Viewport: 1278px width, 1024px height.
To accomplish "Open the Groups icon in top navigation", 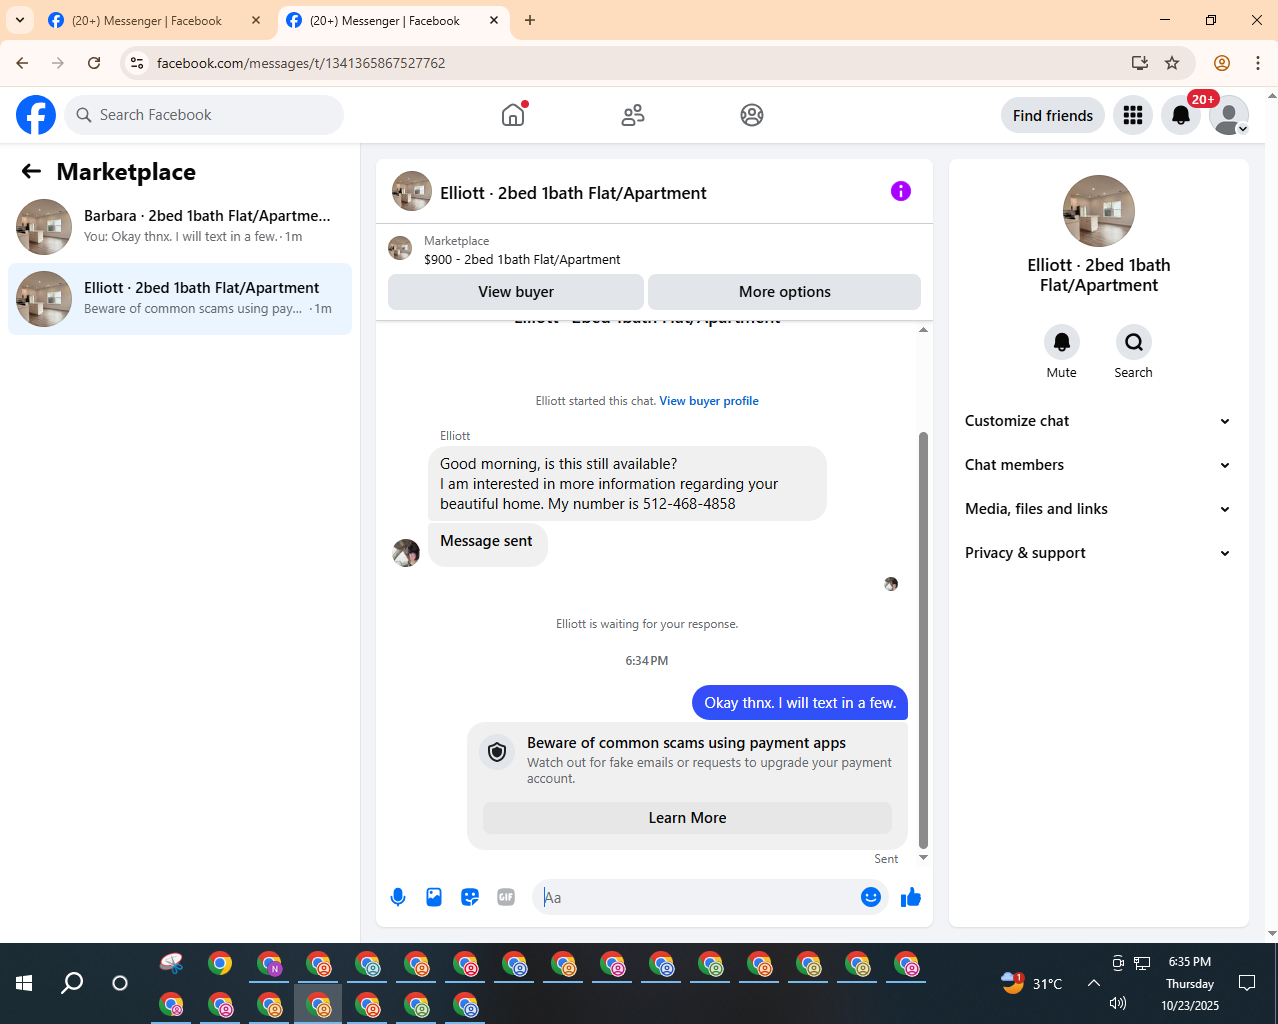I will click(752, 115).
